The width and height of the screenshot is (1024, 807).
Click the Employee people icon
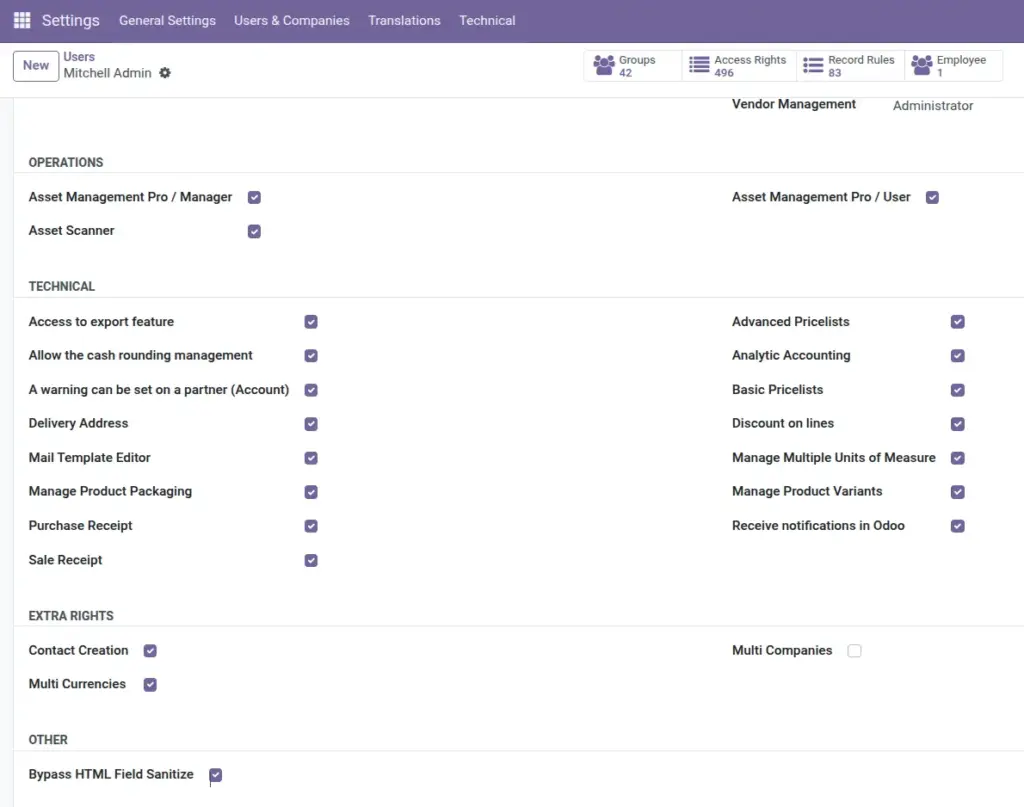point(921,65)
